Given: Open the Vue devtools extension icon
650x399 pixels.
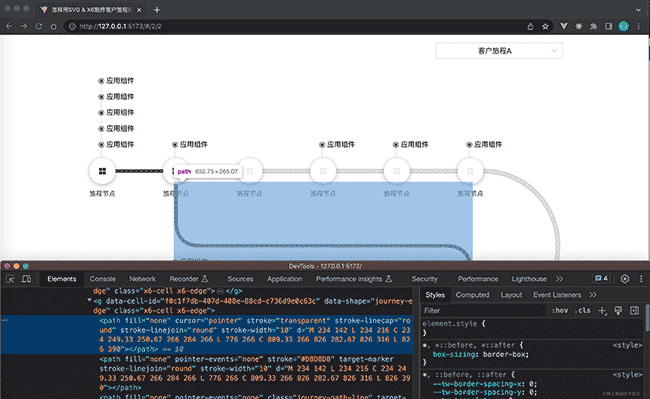Looking at the screenshot, I should [x=564, y=27].
